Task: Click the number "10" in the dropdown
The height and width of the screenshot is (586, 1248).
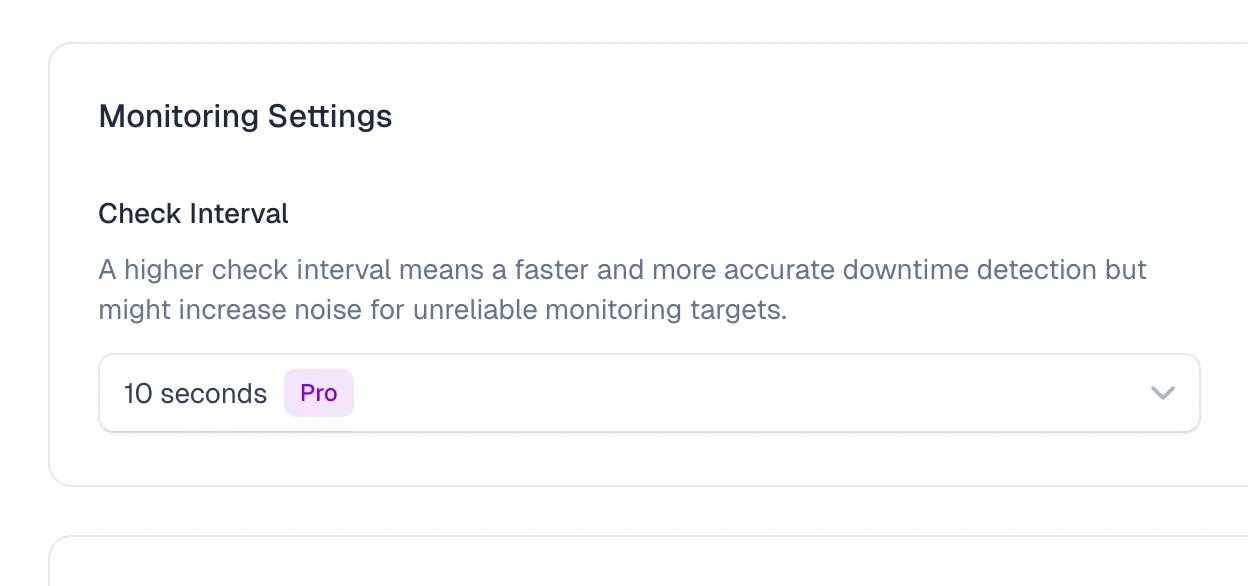Action: [137, 394]
